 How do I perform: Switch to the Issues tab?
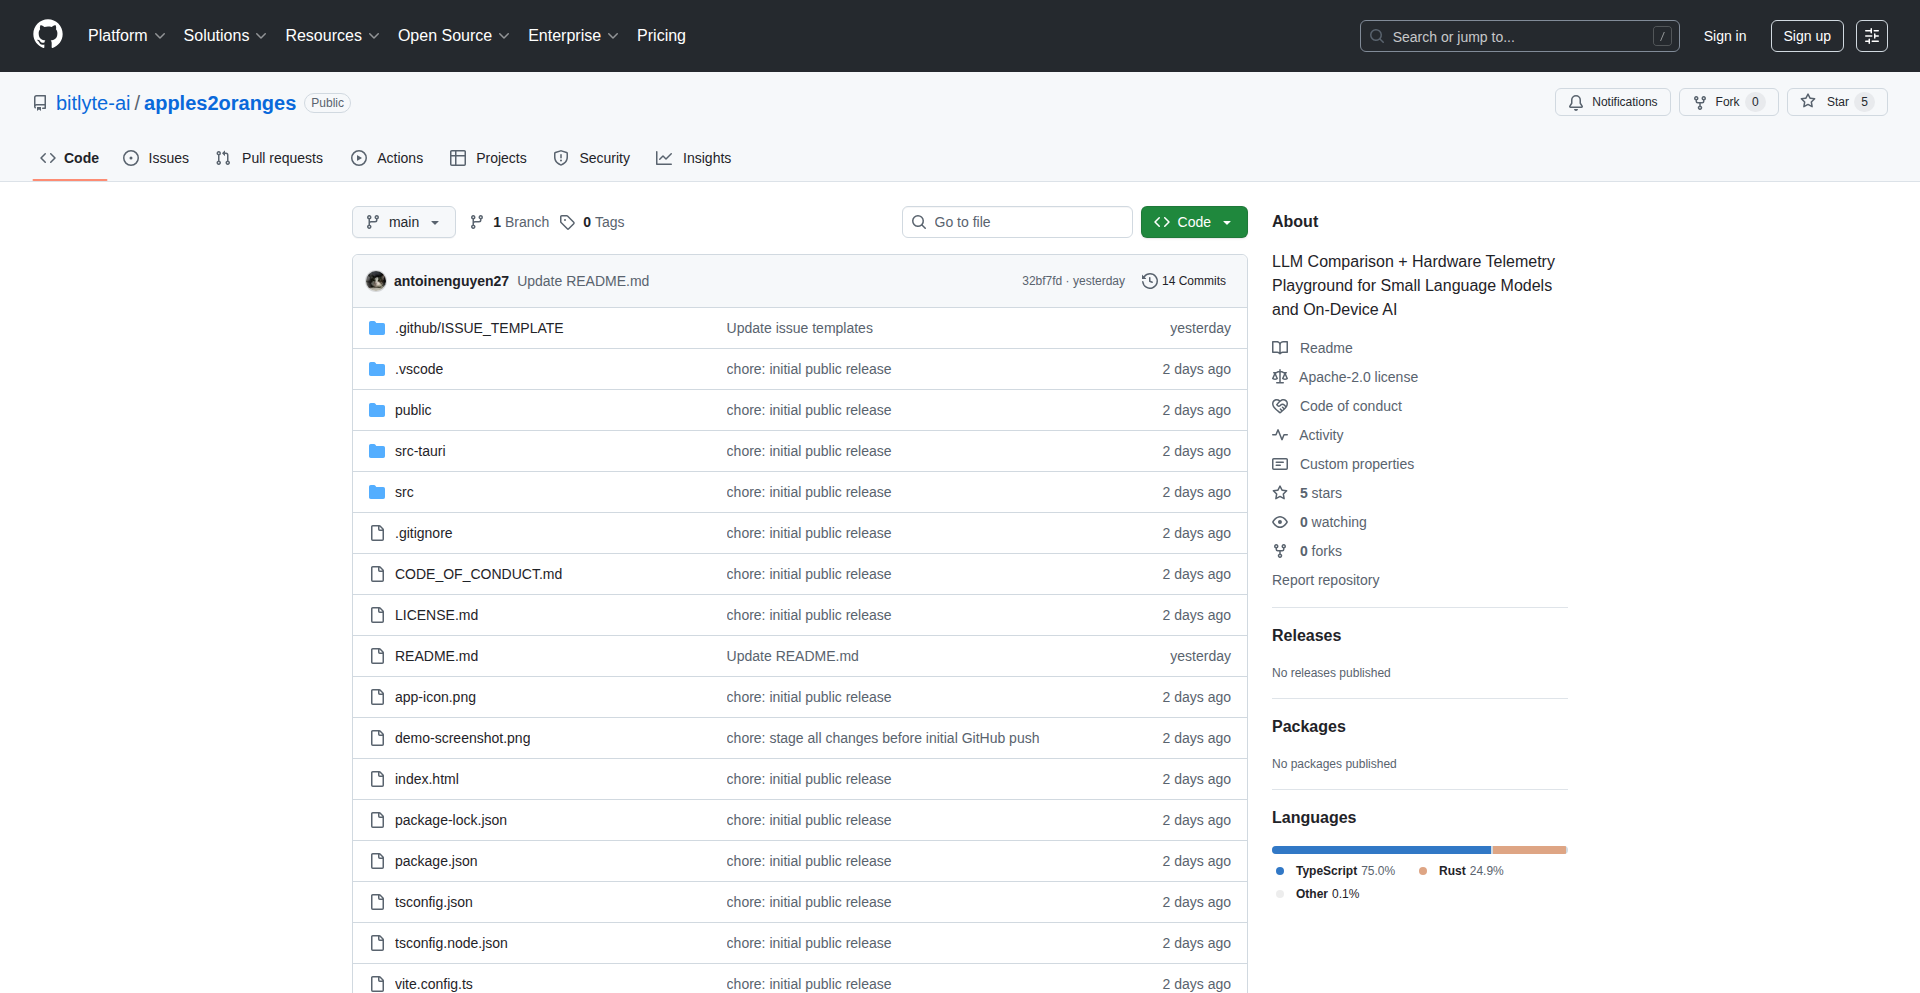(x=156, y=158)
